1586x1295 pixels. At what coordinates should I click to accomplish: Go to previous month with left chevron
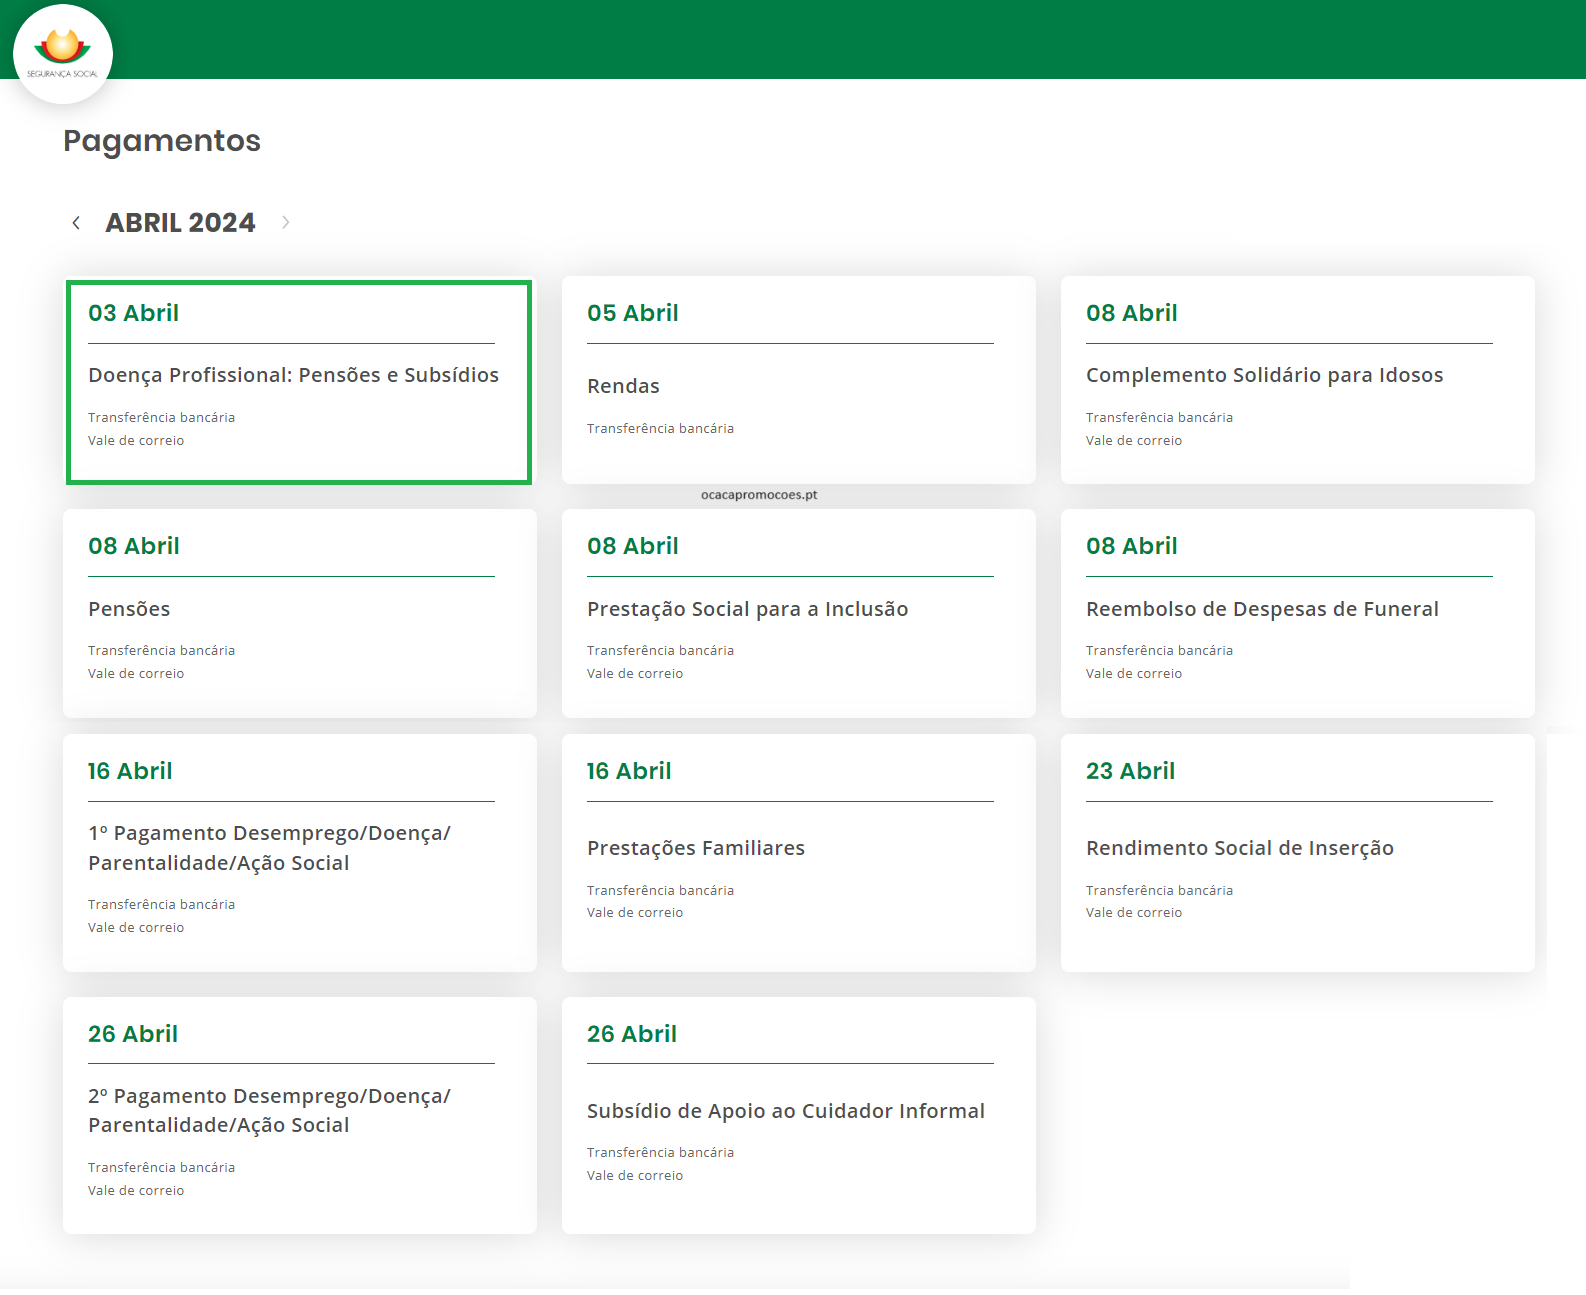[x=76, y=223]
